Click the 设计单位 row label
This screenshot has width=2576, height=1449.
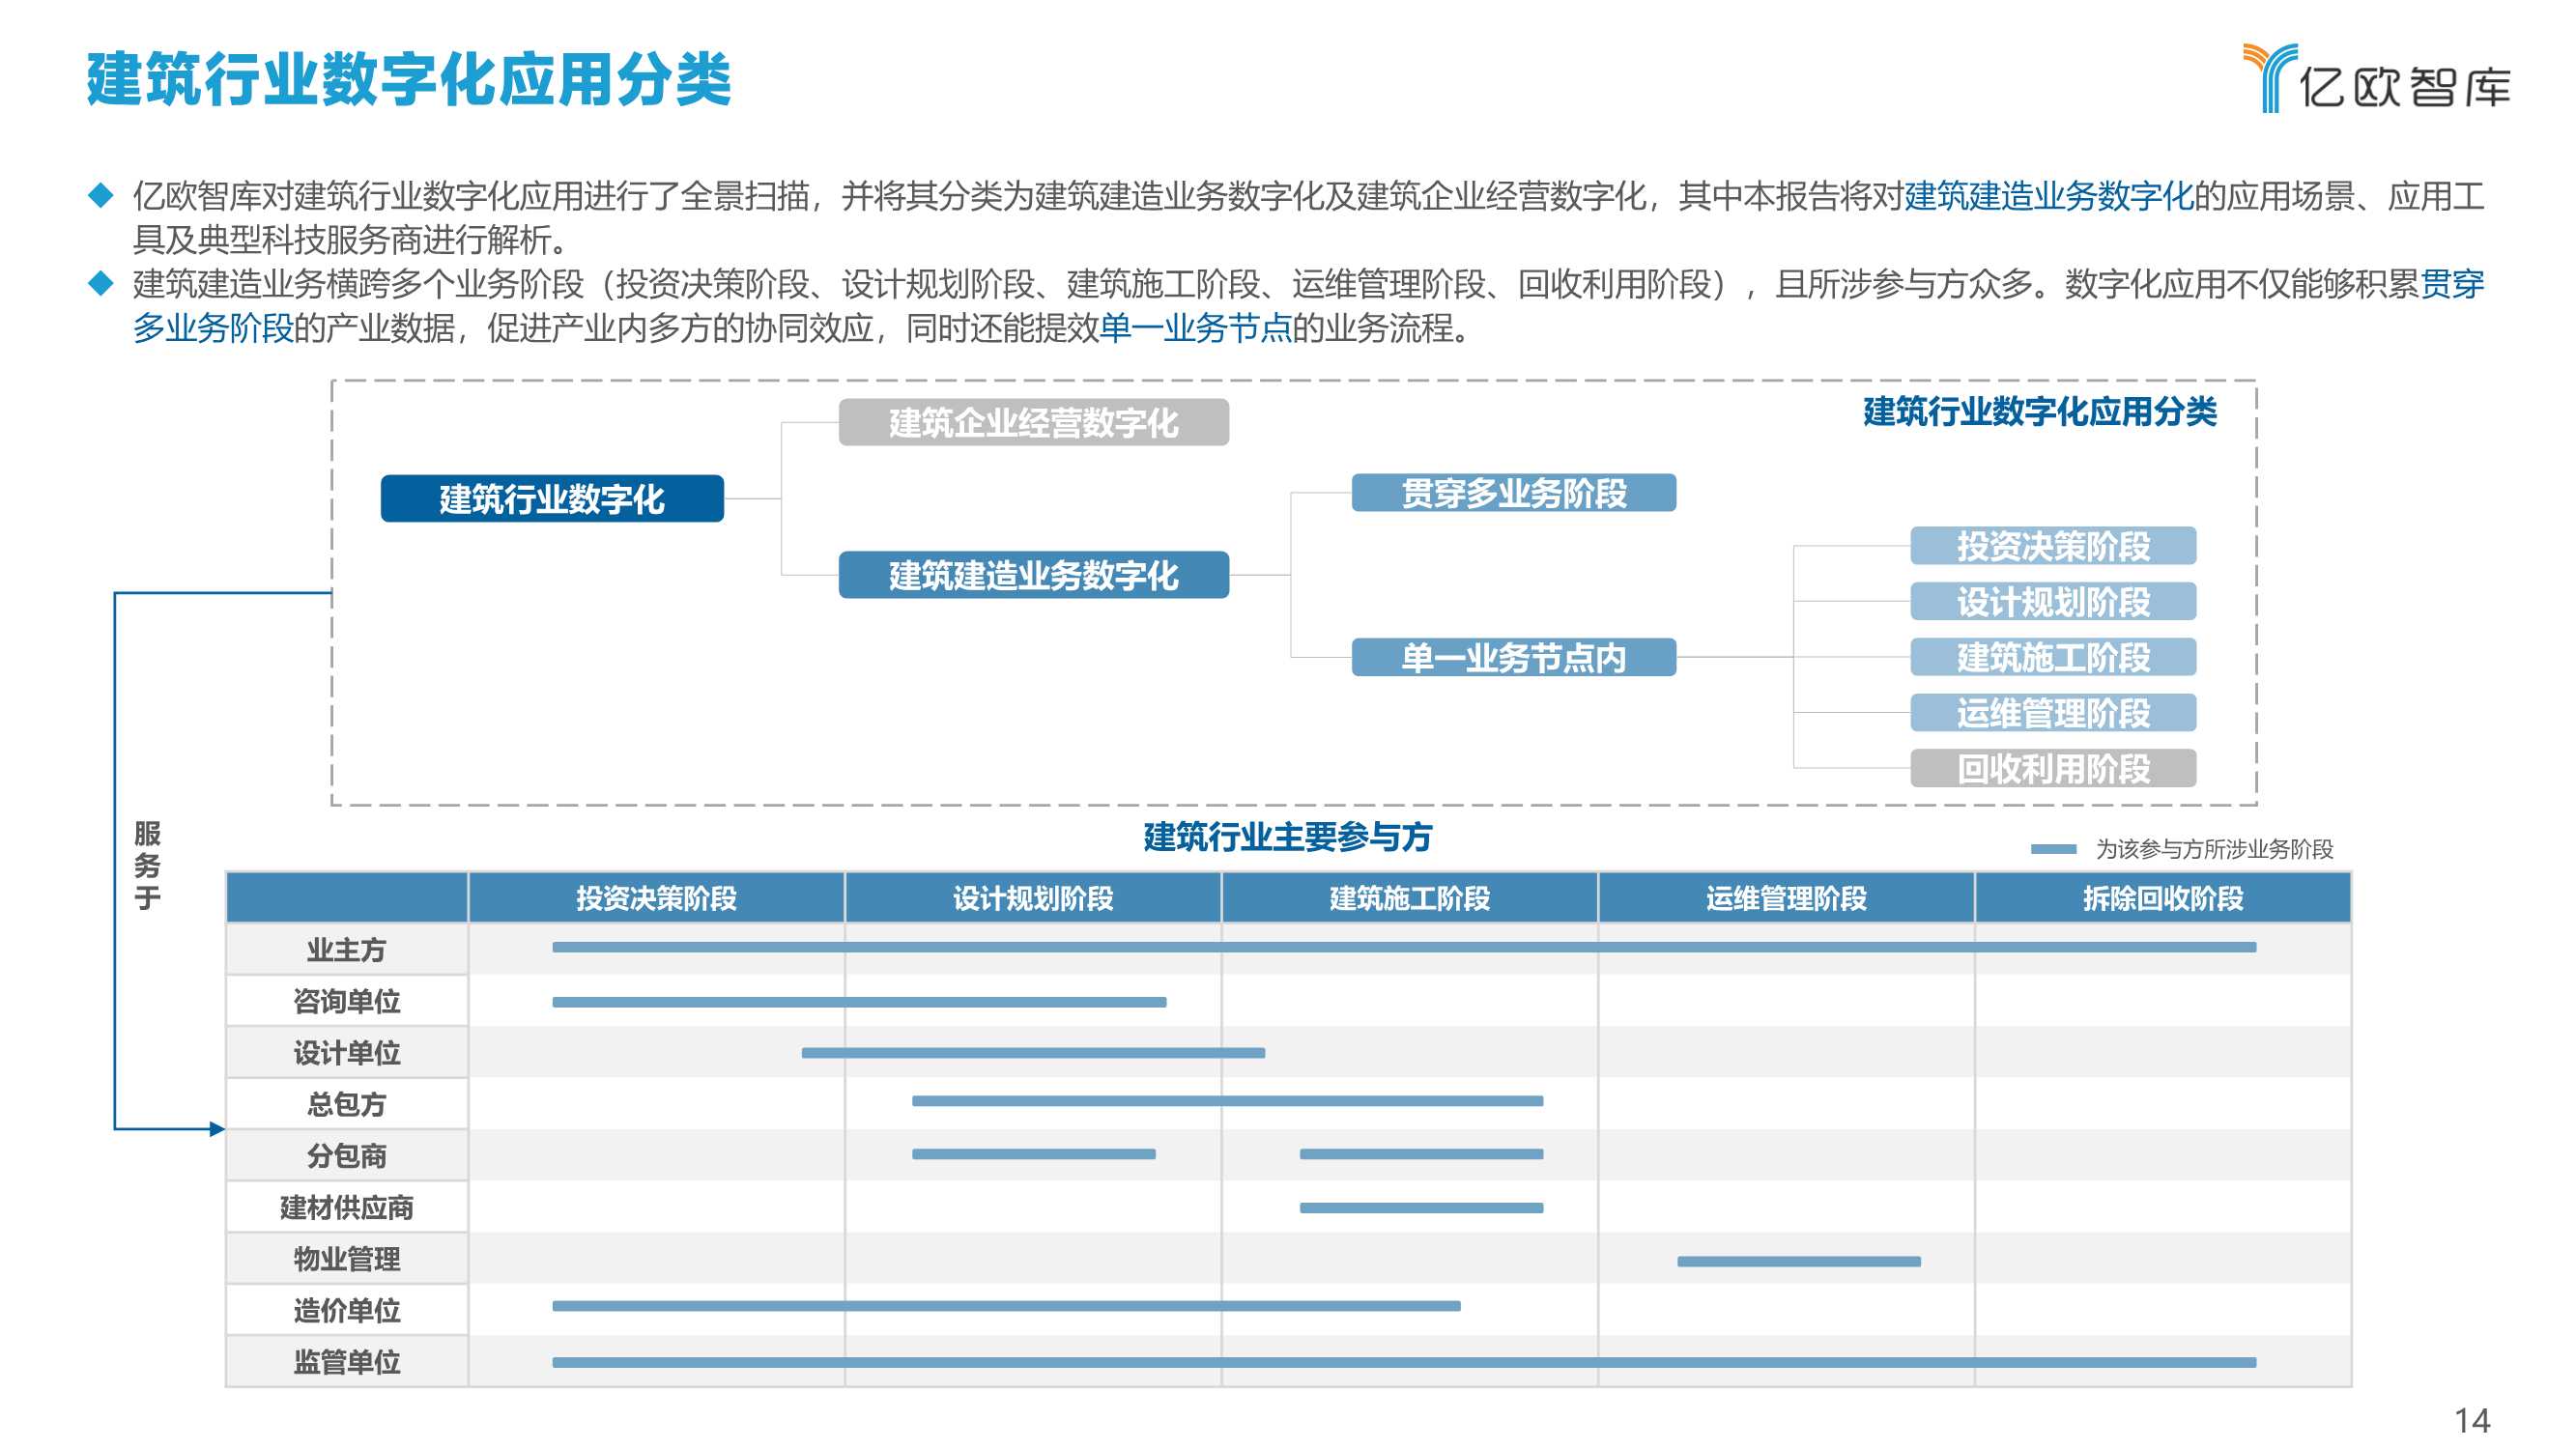[346, 1052]
